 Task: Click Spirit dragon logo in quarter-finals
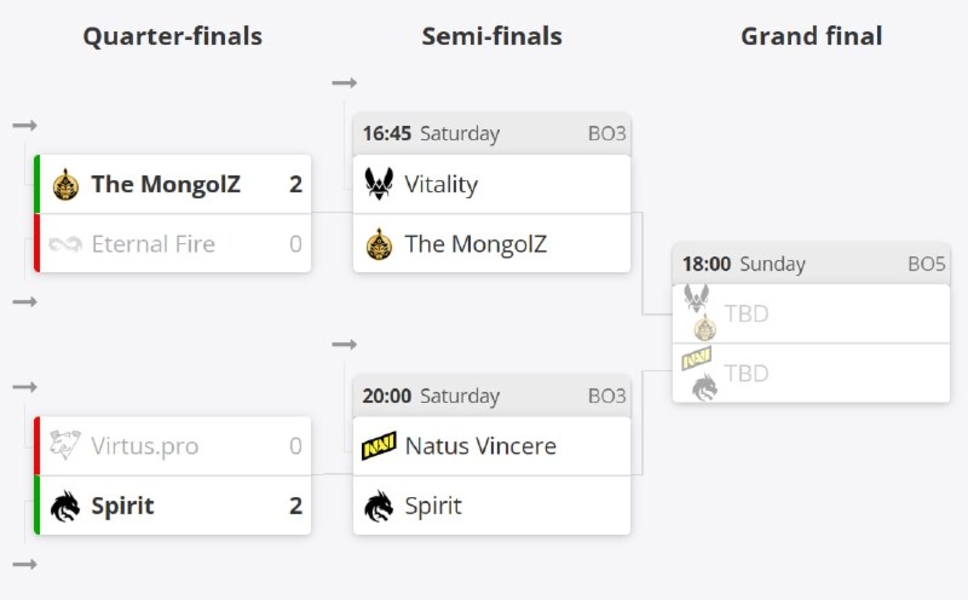66,506
